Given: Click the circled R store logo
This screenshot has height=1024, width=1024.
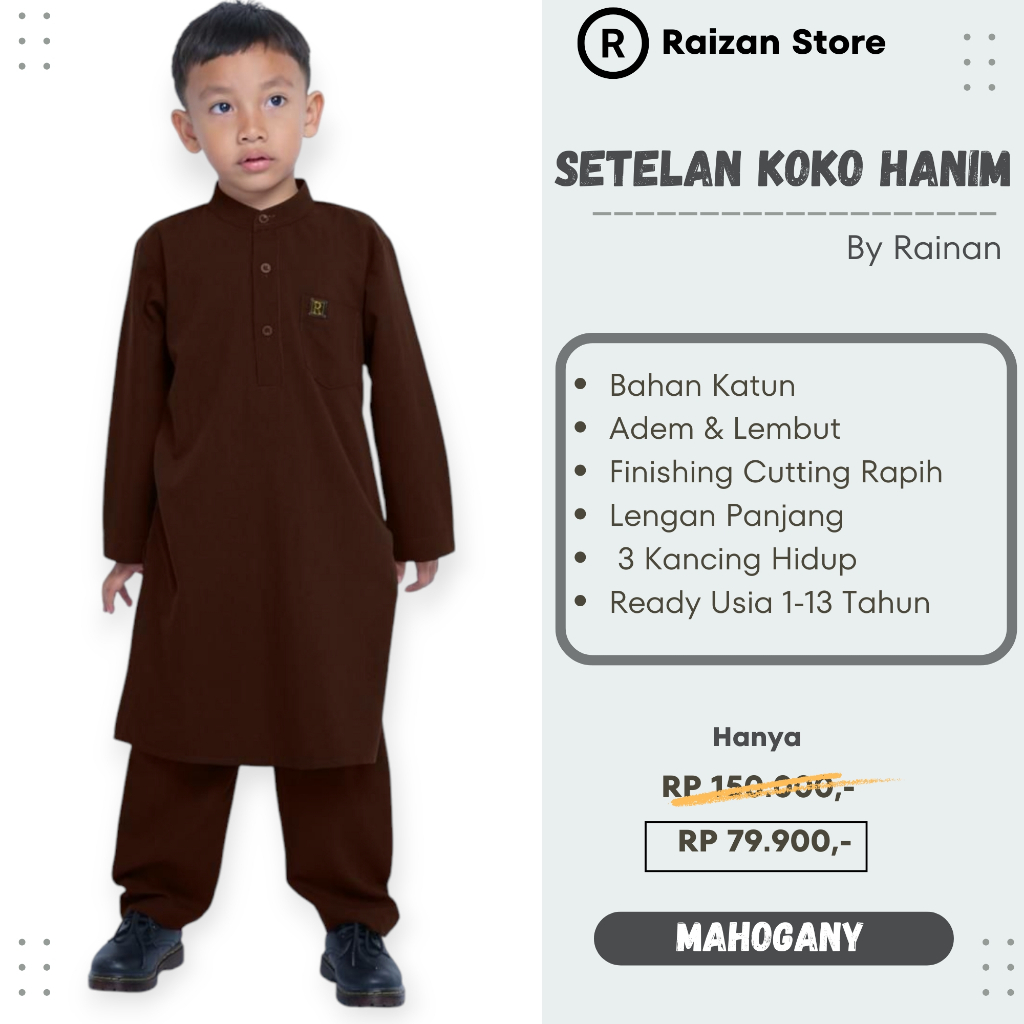Looking at the screenshot, I should pos(612,43).
